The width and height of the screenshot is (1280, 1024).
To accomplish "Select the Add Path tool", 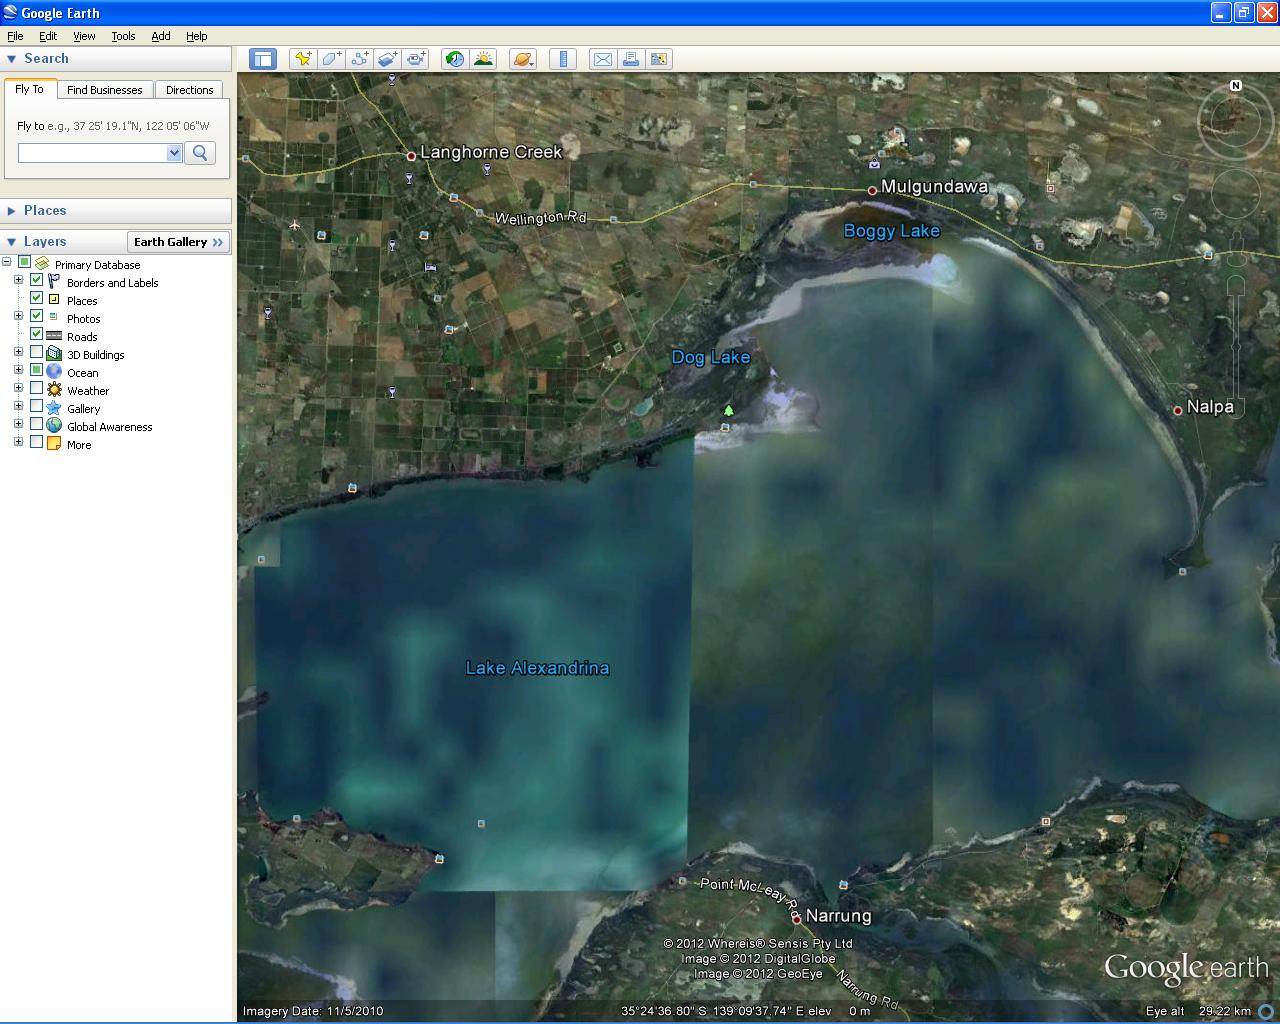I will (359, 59).
